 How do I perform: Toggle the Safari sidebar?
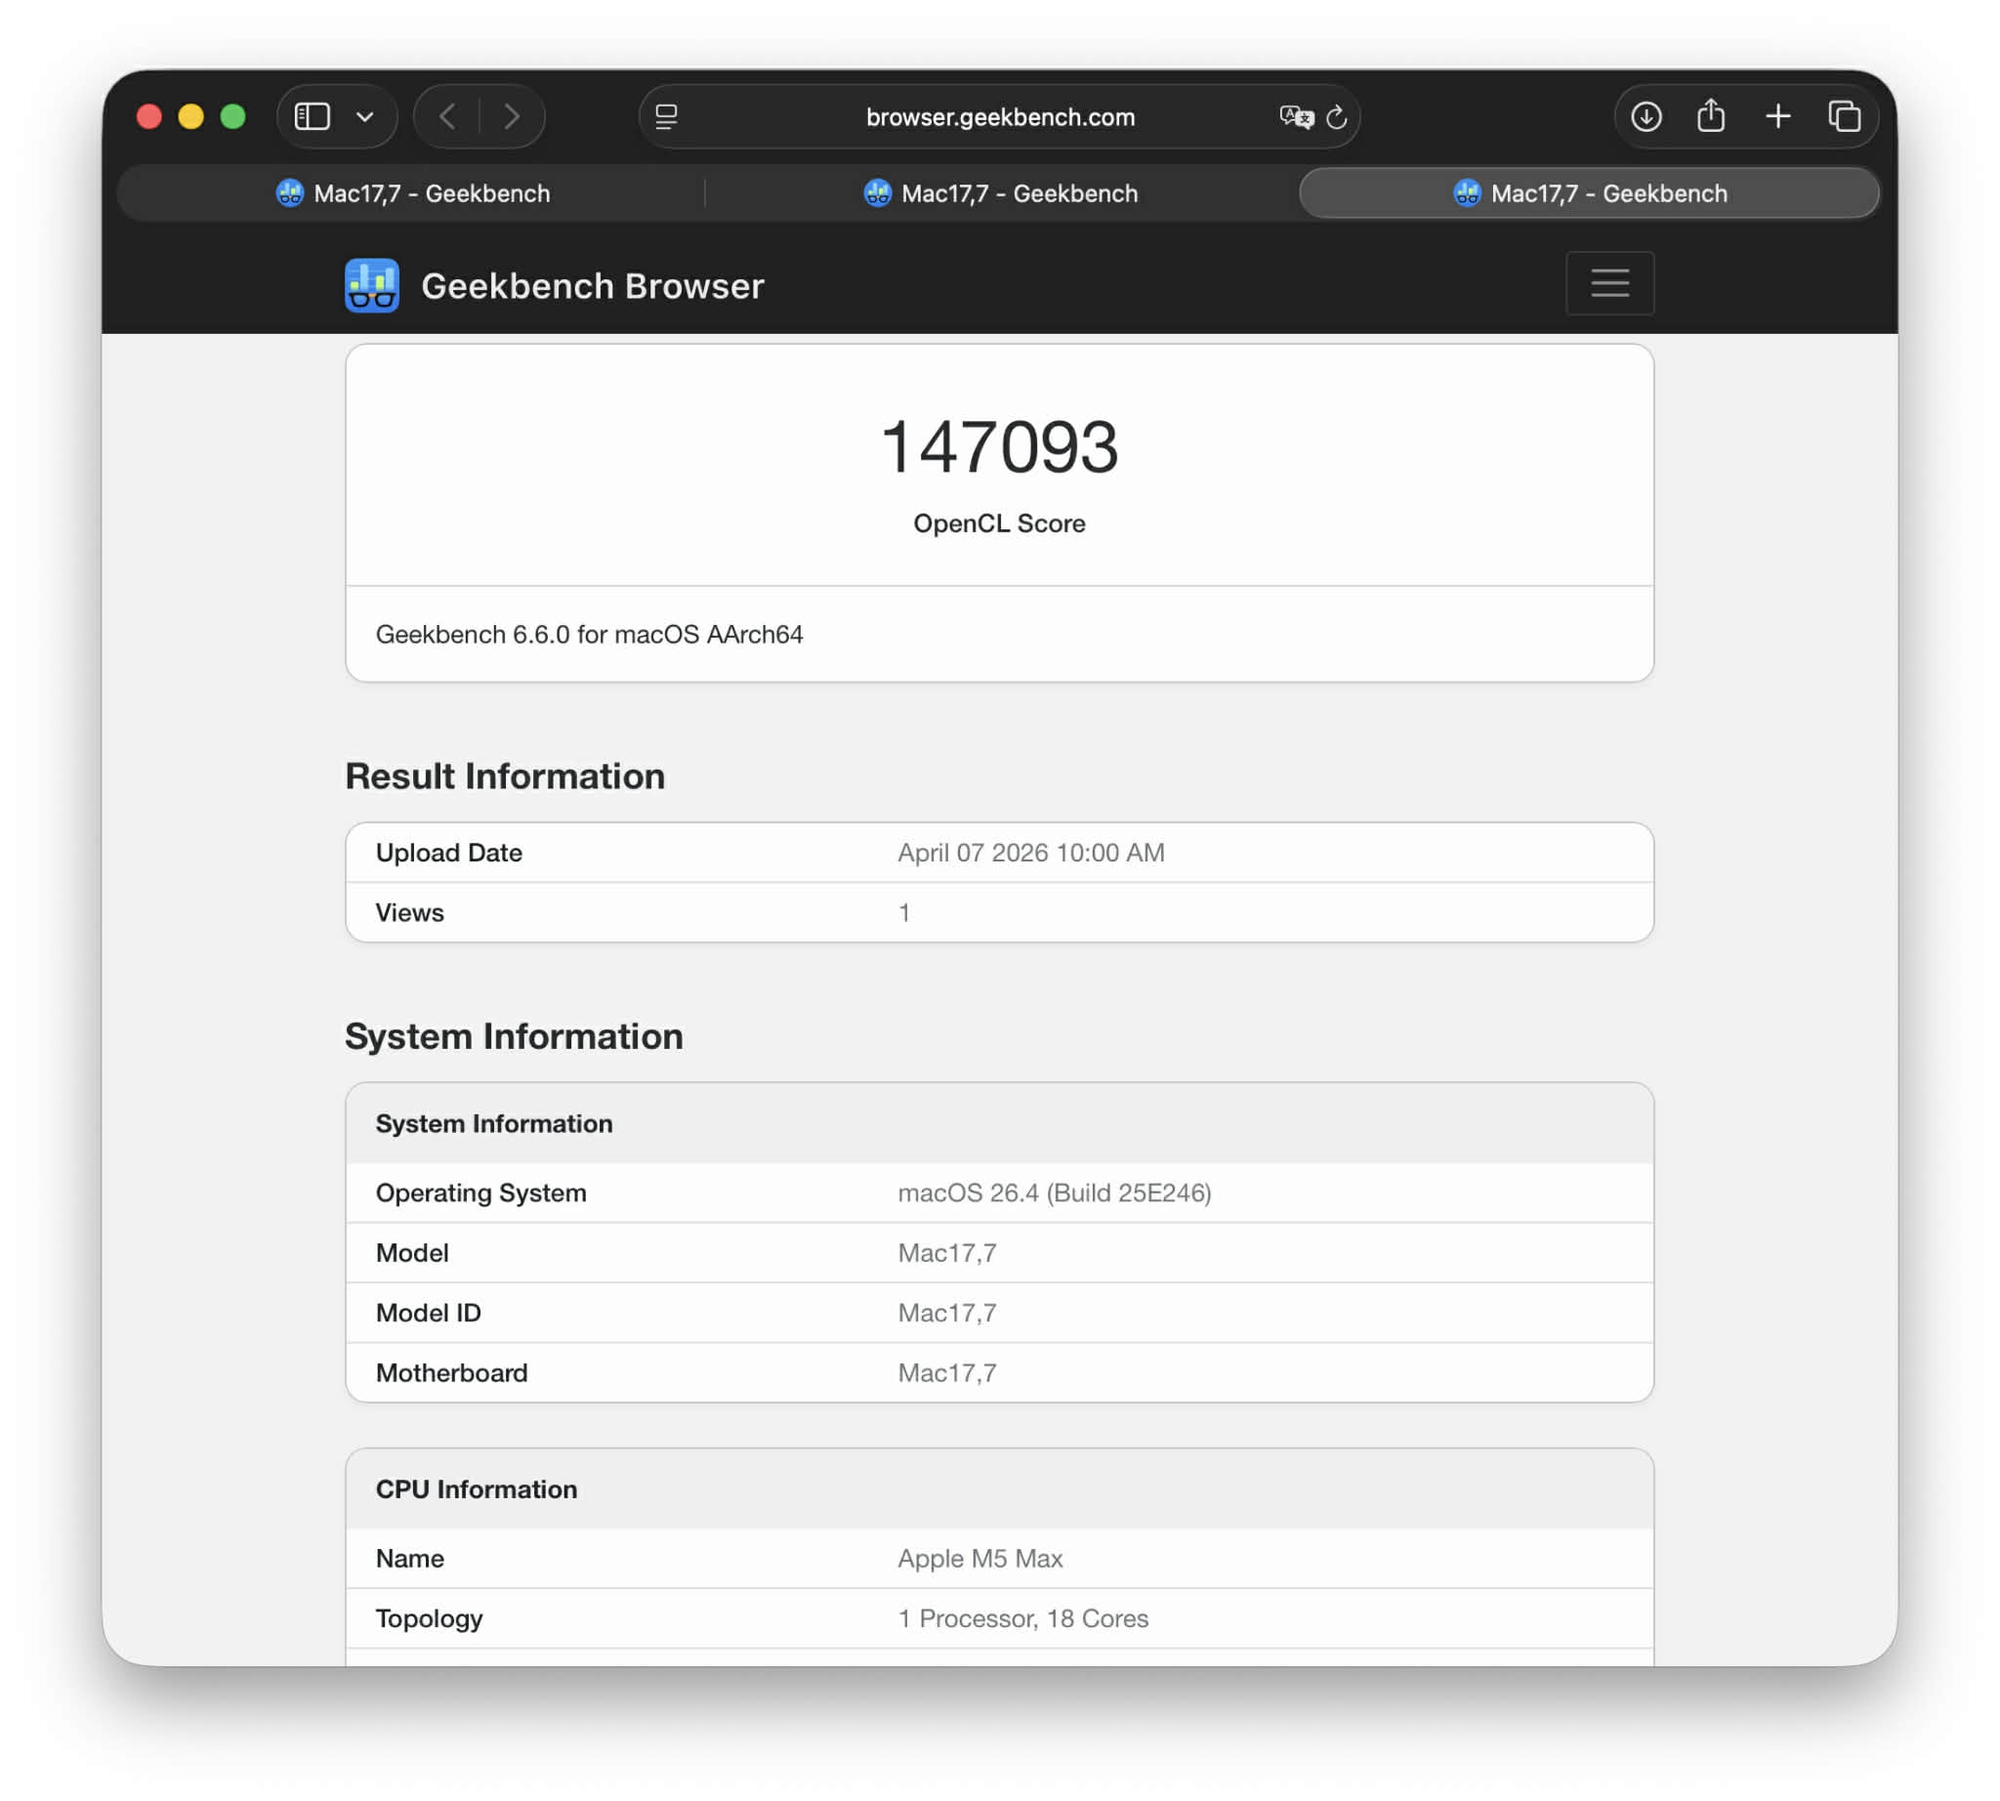(x=312, y=117)
